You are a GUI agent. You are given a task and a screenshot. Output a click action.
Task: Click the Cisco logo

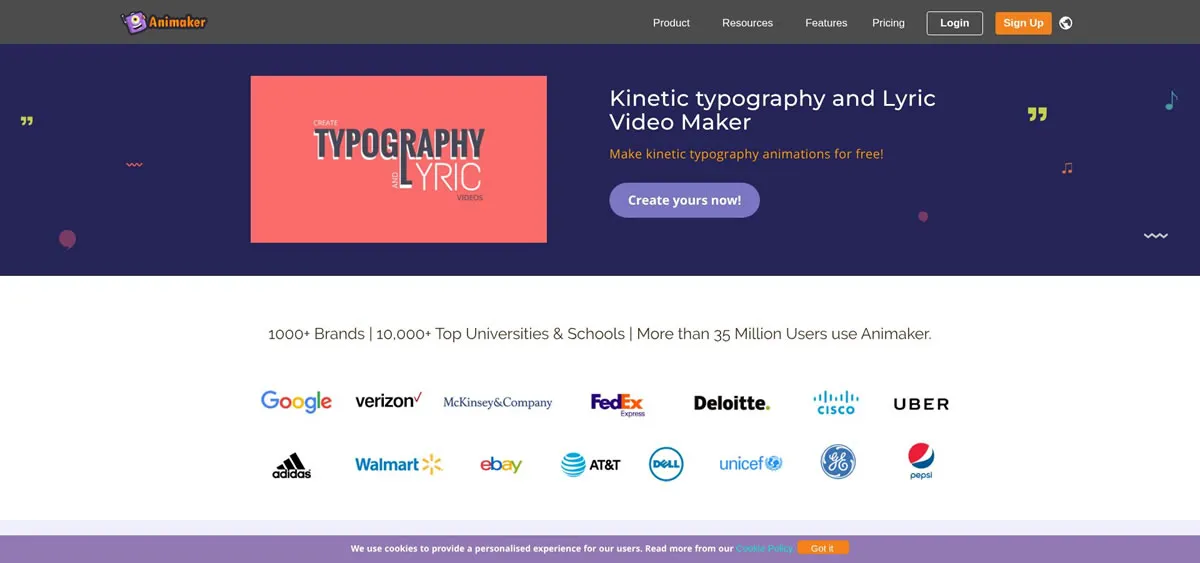836,402
